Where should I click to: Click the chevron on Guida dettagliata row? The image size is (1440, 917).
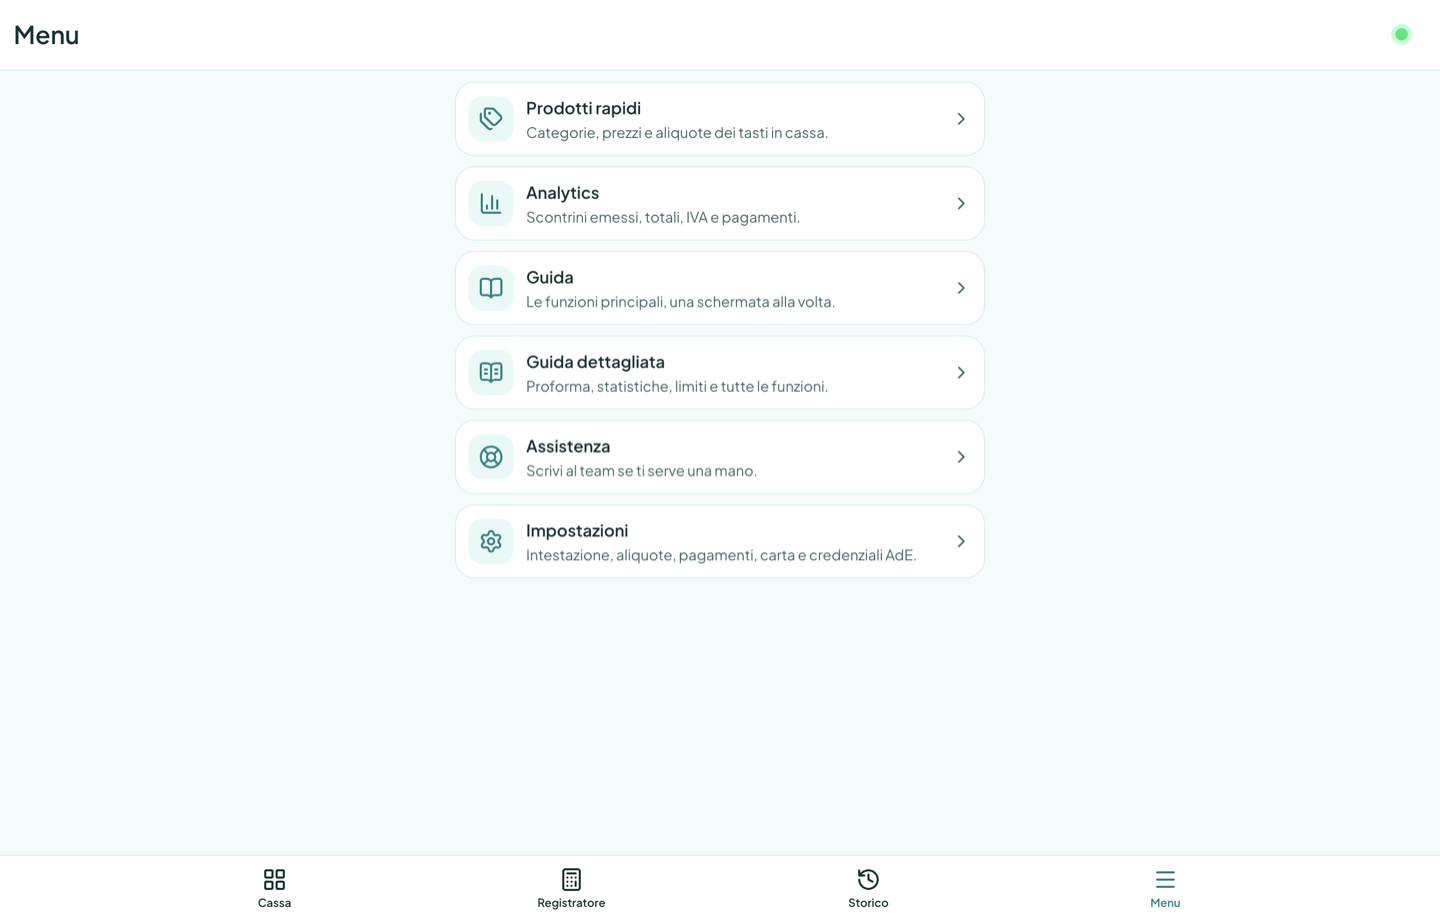click(x=961, y=372)
